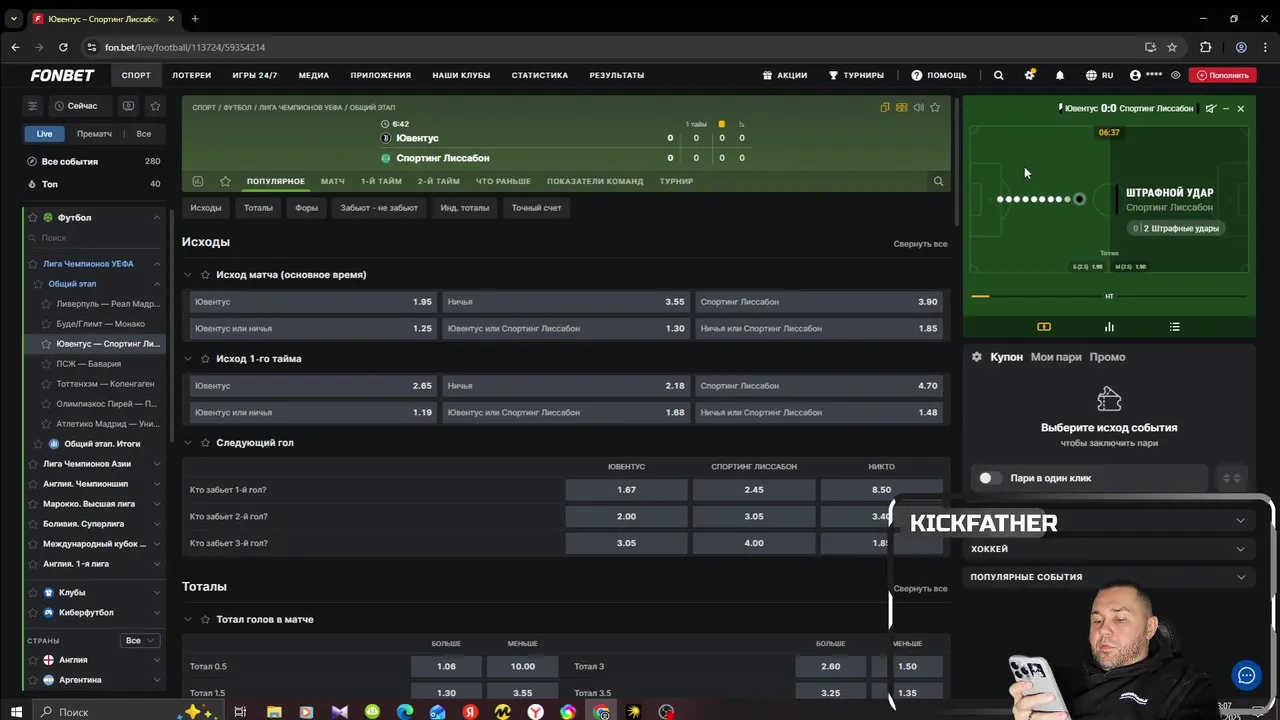1280x720 pixels.
Task: Collapse the Футбол section
Action: pos(157,217)
